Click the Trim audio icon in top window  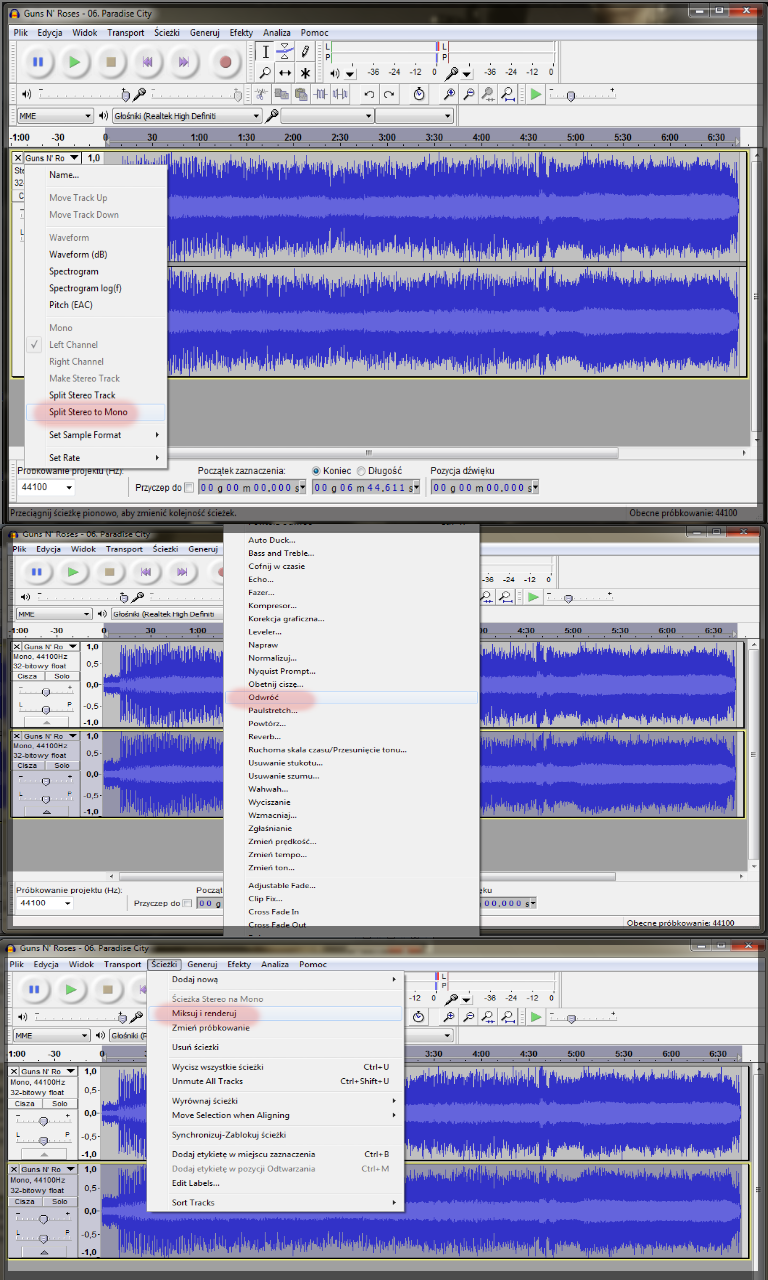(320, 94)
